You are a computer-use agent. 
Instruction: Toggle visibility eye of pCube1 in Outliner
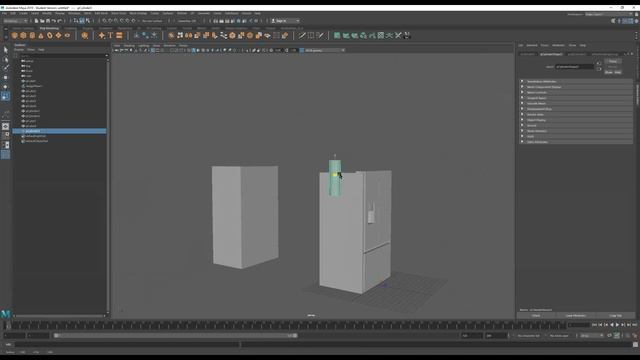click(23, 81)
